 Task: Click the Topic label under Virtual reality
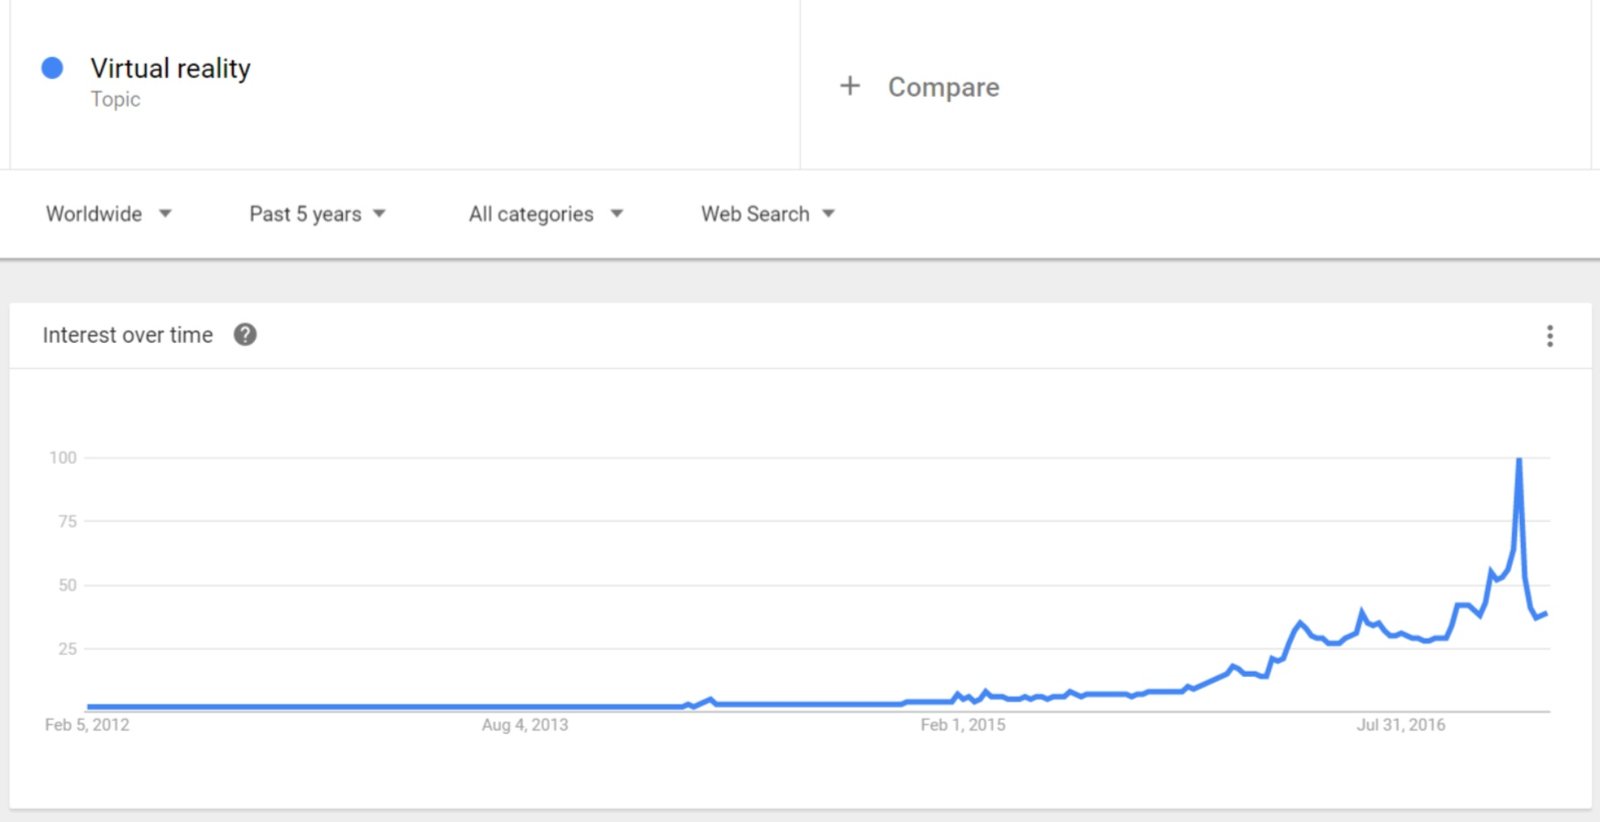[115, 99]
